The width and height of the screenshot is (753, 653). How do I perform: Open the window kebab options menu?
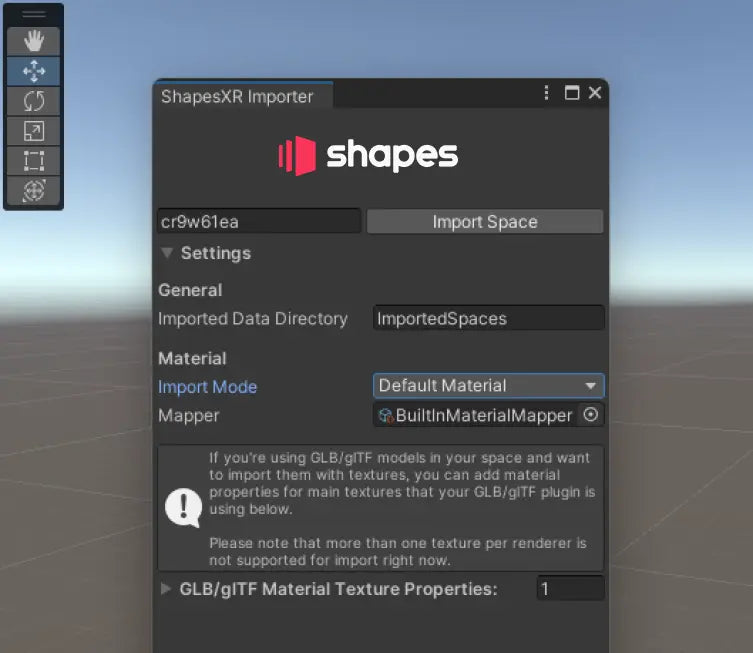pos(546,93)
